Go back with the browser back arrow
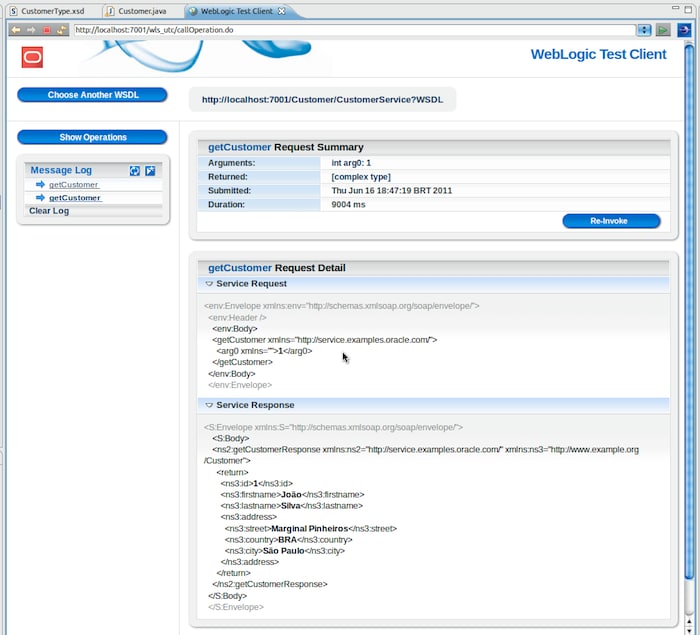Viewport: 700px width, 635px height. (16, 30)
